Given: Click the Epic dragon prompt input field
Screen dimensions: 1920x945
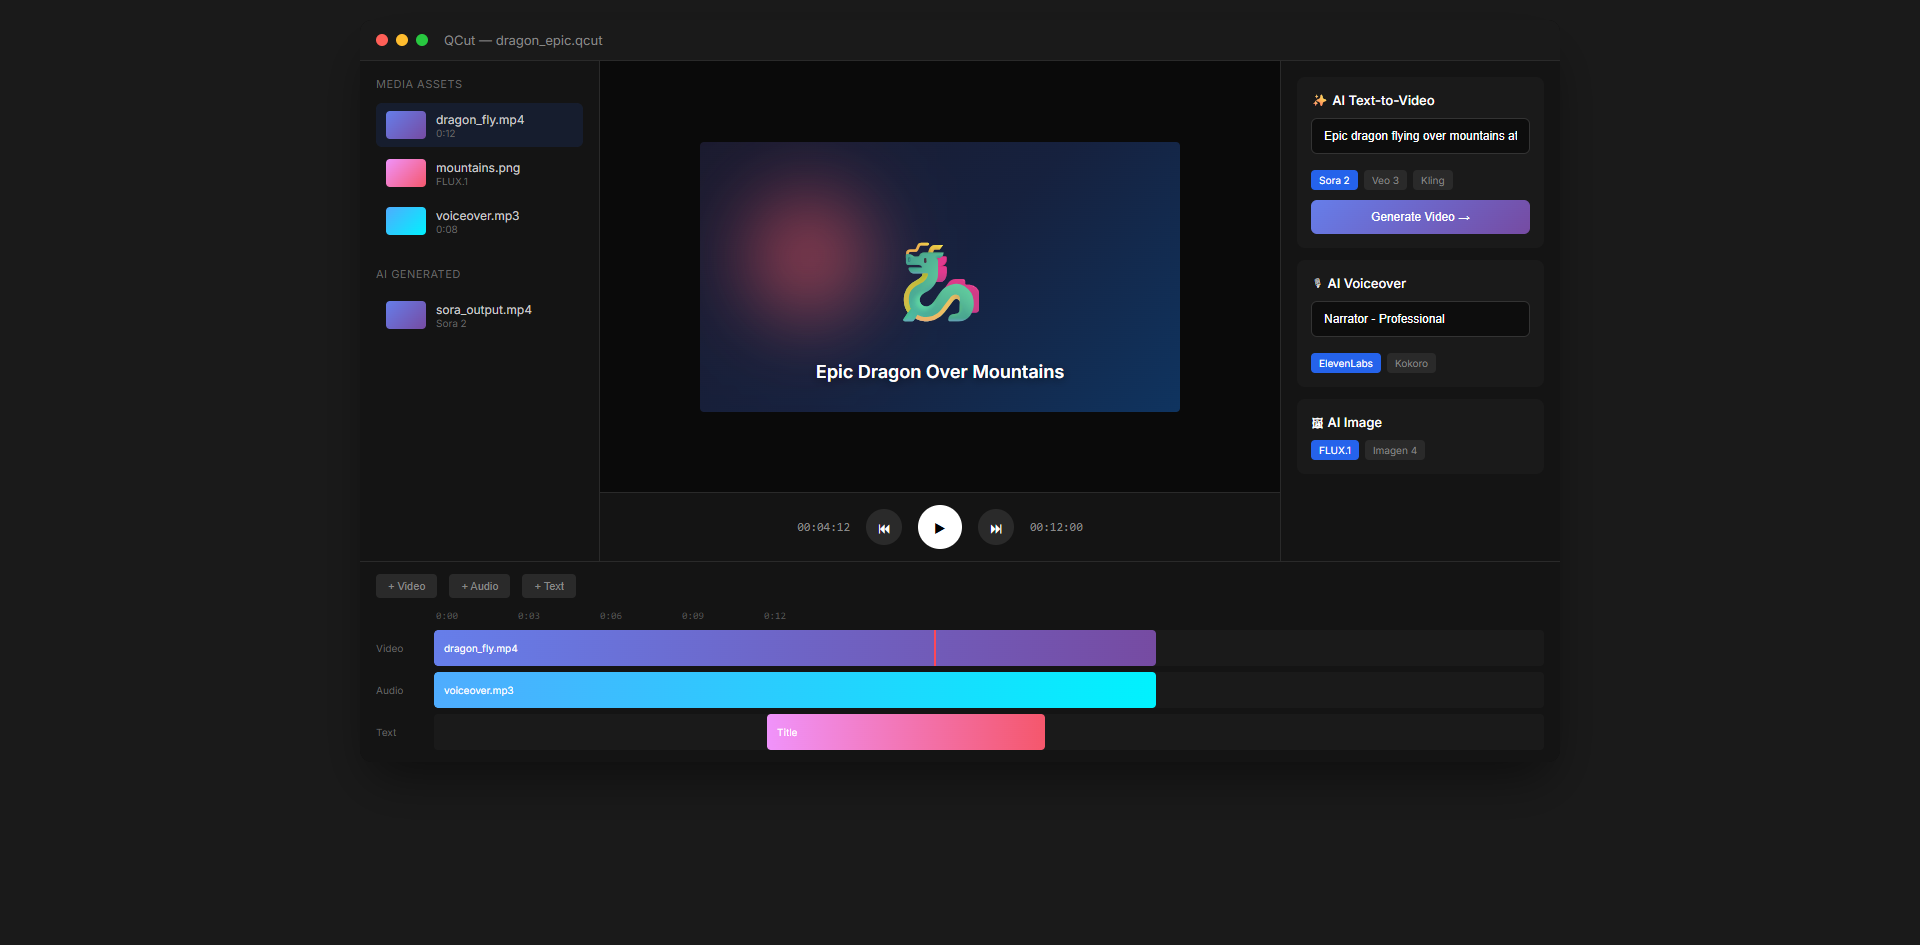Looking at the screenshot, I should (1419, 136).
